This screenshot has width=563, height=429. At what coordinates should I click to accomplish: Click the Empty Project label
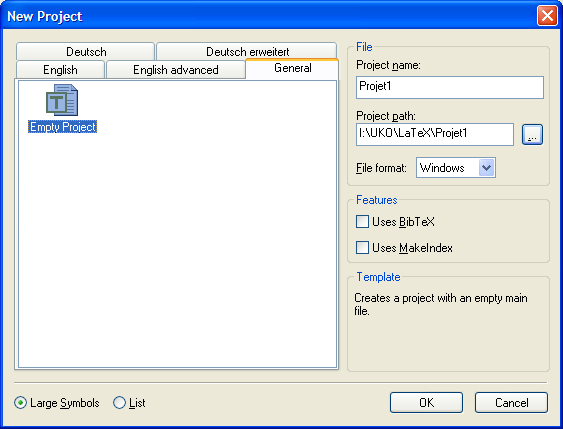pyautogui.click(x=62, y=127)
